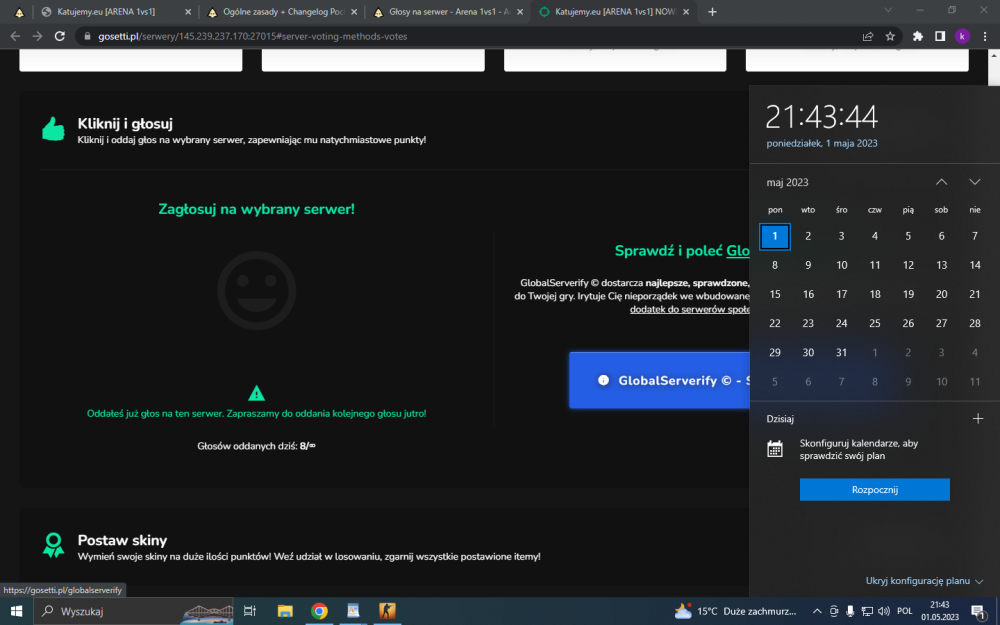The height and width of the screenshot is (625, 1000).
Task: Open the purple 'k' profile avatar
Action: 962,36
